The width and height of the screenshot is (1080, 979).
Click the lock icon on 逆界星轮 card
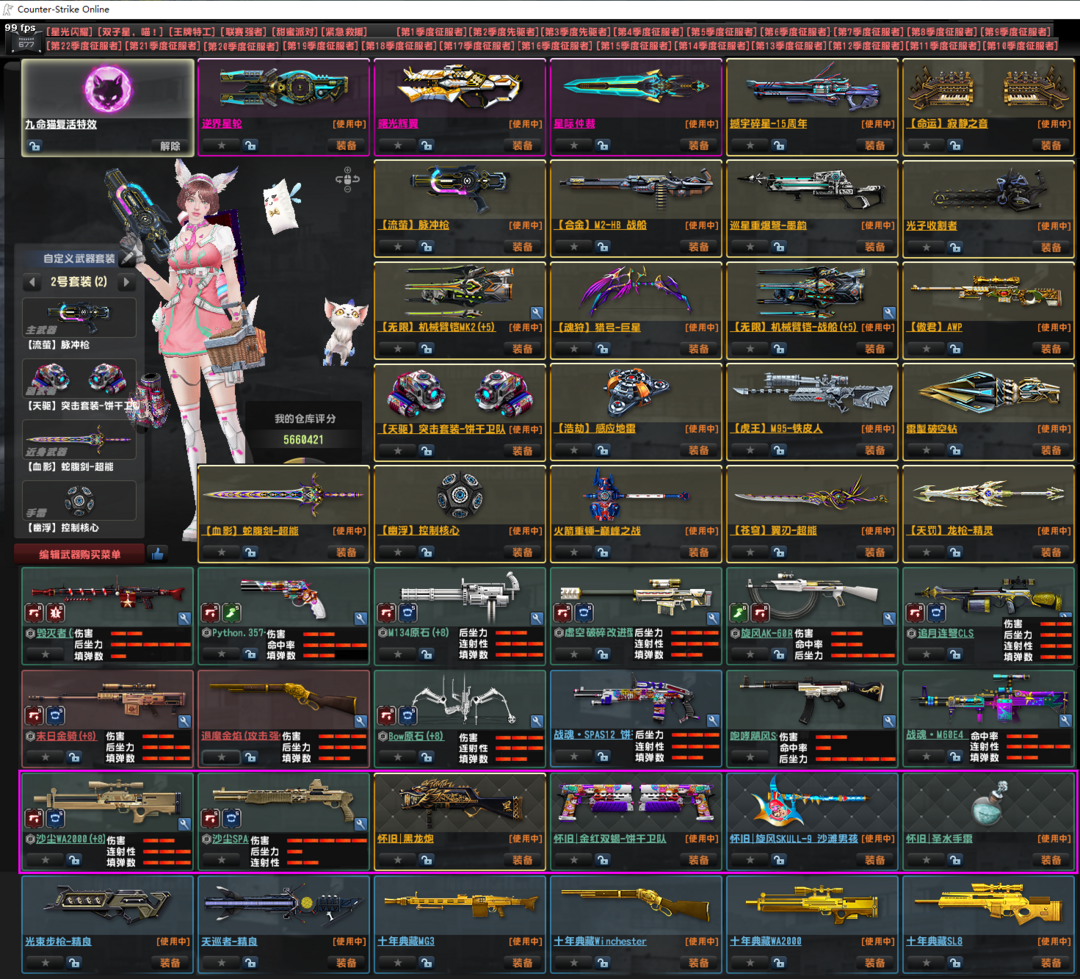click(x=251, y=145)
